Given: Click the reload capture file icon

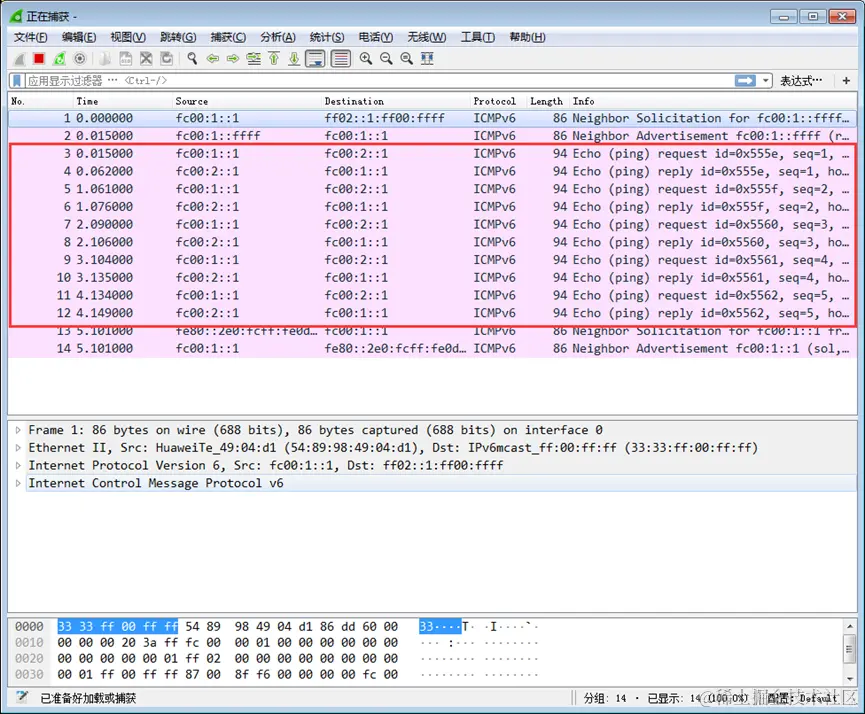Looking at the screenshot, I should pyautogui.click(x=166, y=58).
